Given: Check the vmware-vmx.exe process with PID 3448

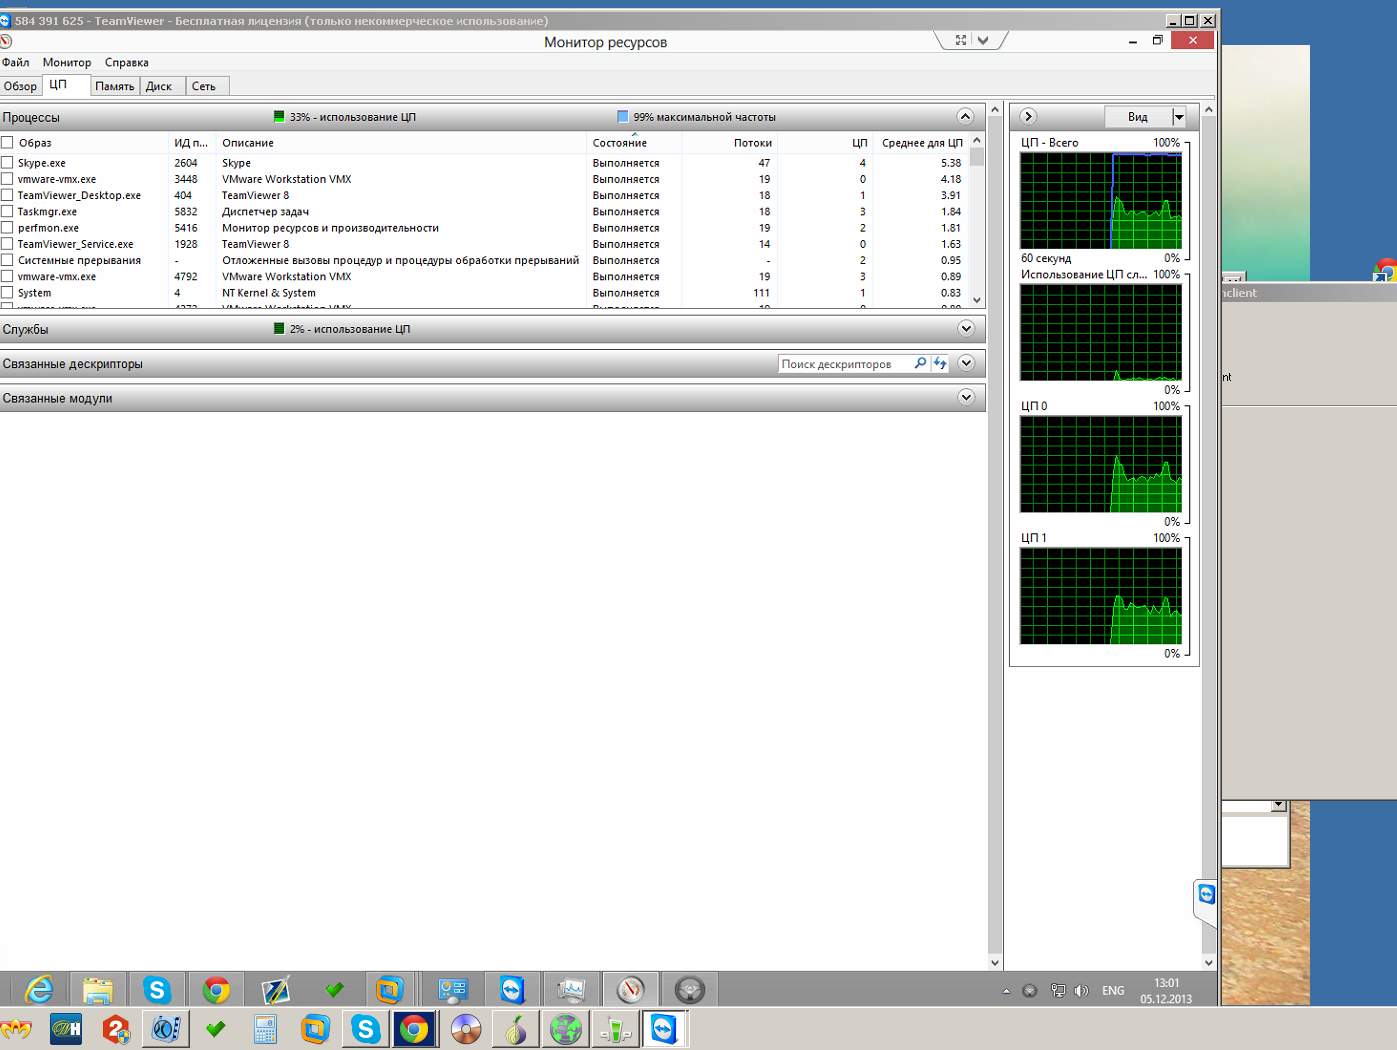Looking at the screenshot, I should pyautogui.click(x=7, y=179).
